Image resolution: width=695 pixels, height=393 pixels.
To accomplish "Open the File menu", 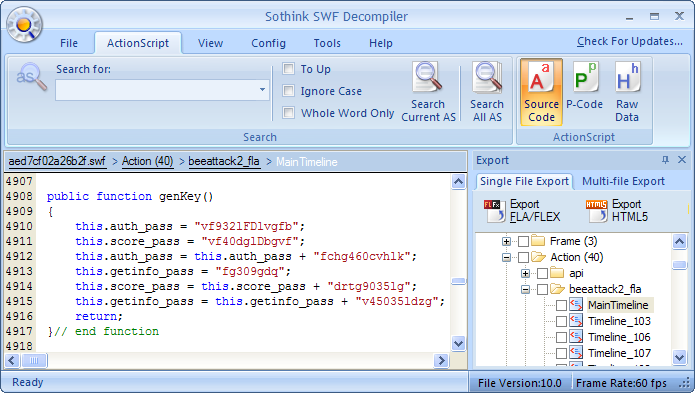I will 69,43.
